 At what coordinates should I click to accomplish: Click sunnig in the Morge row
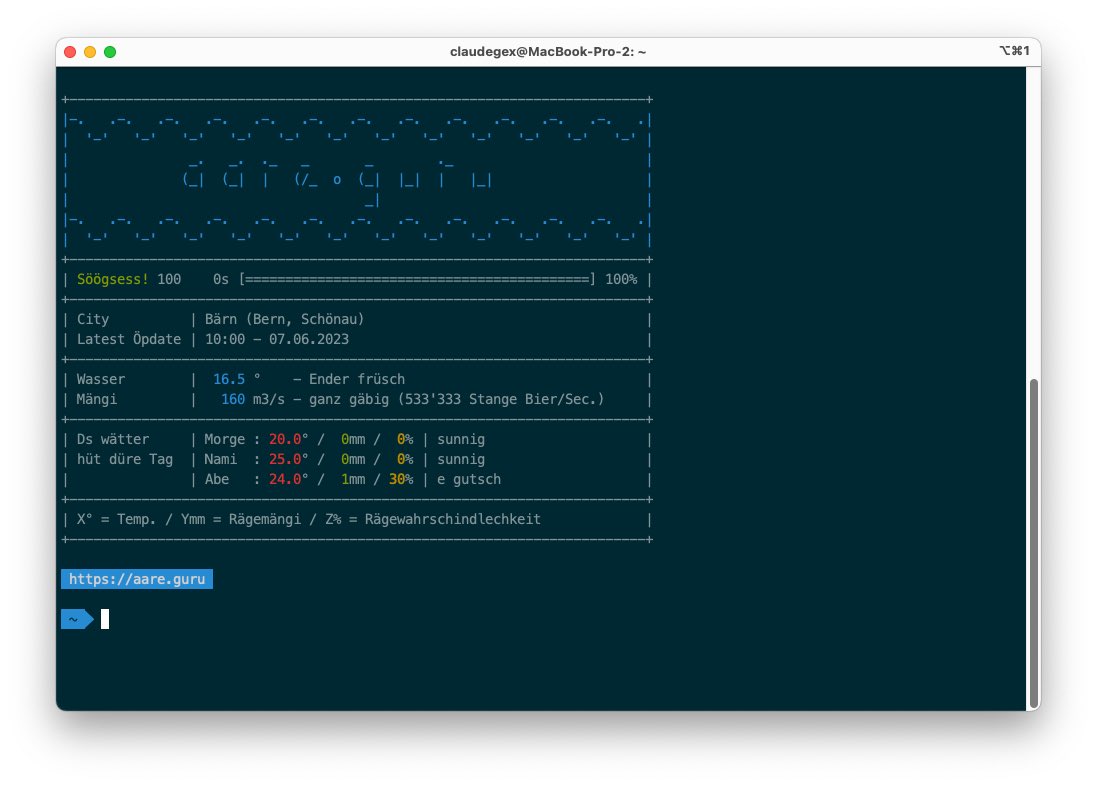click(460, 439)
